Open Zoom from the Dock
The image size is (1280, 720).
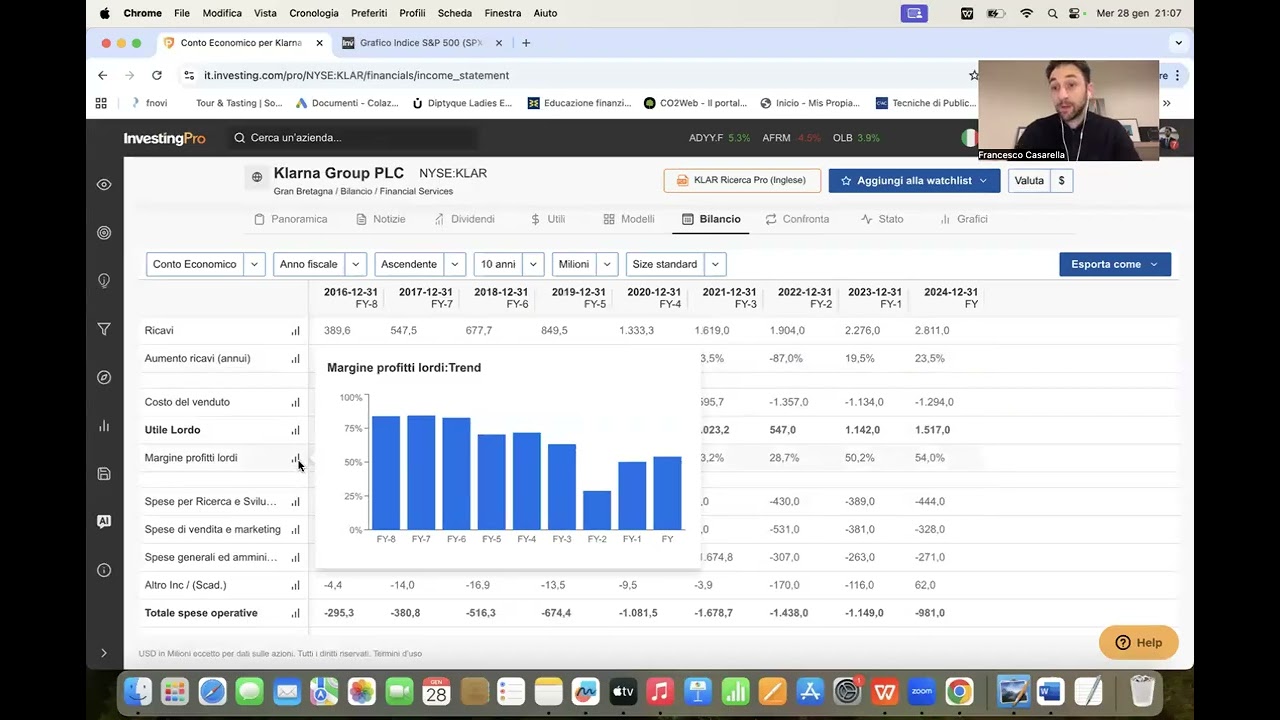(x=921, y=691)
